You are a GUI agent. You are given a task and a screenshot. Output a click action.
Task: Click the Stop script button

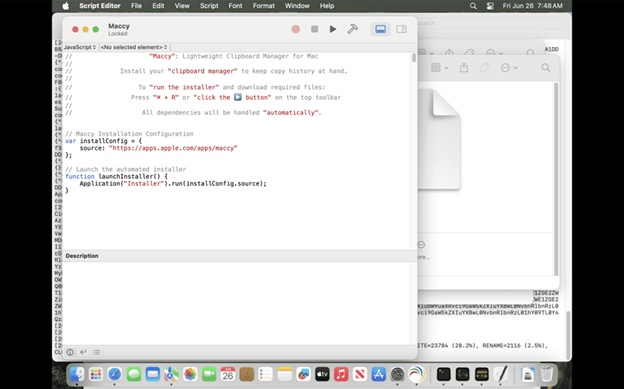314,29
